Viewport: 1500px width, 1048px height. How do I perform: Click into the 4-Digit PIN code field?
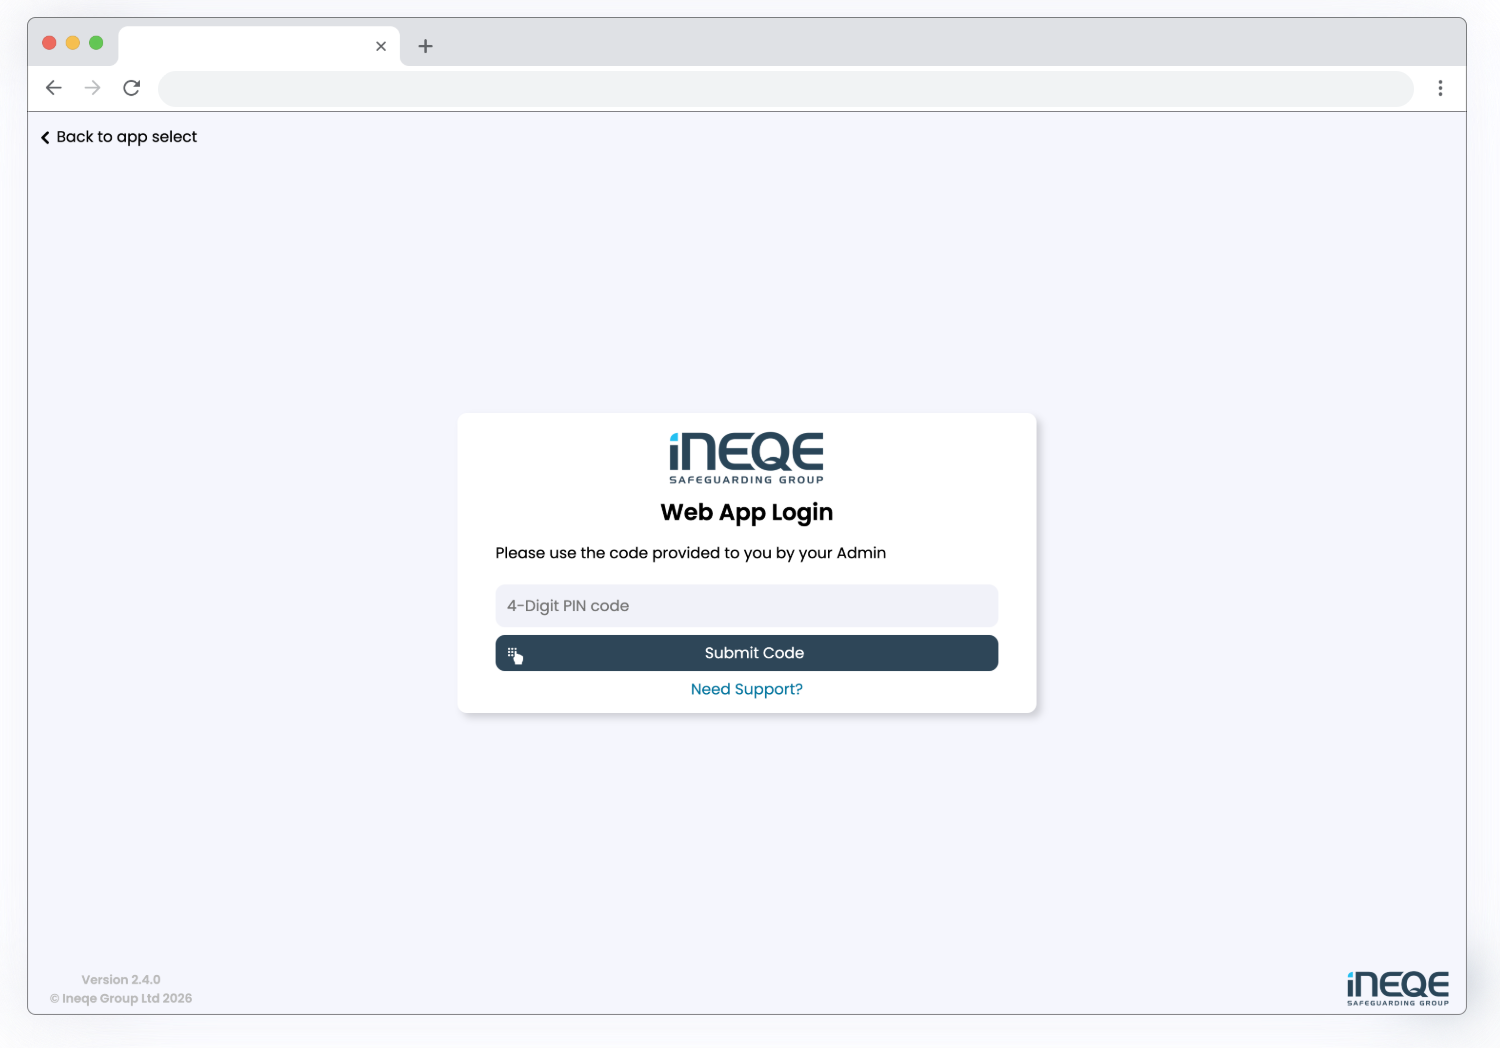746,606
